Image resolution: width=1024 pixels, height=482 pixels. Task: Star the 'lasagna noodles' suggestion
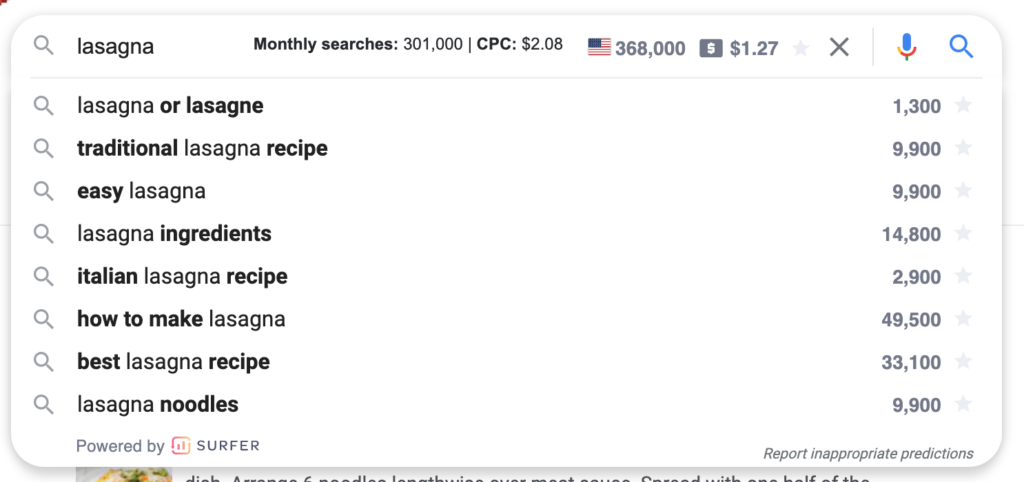(963, 404)
